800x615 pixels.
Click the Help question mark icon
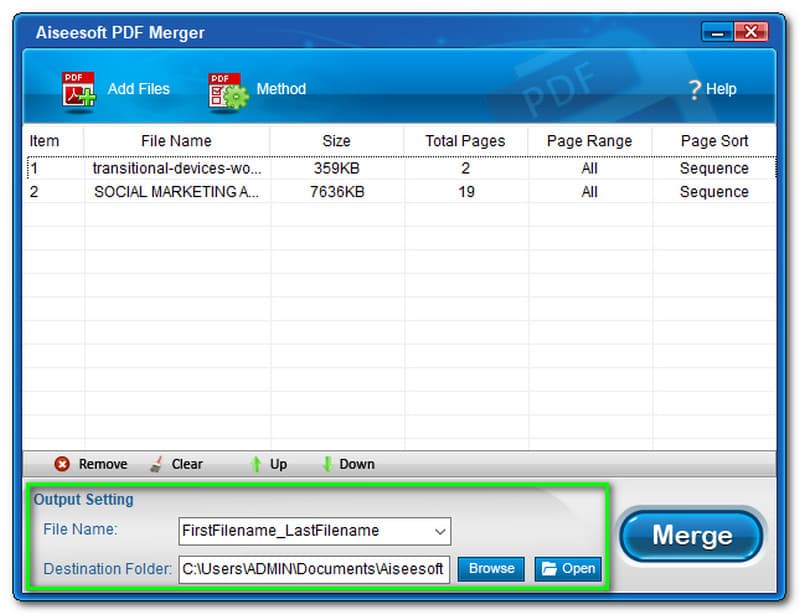click(694, 90)
